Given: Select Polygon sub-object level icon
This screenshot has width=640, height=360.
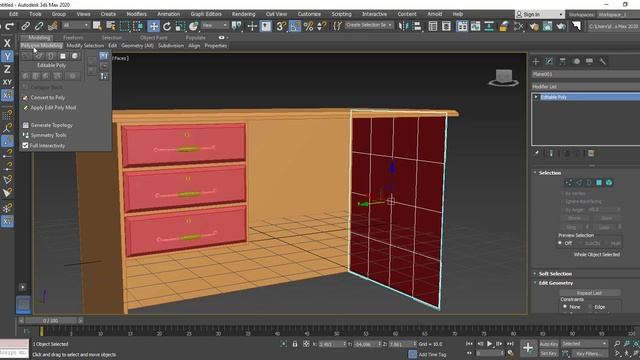Looking at the screenshot, I should [599, 183].
